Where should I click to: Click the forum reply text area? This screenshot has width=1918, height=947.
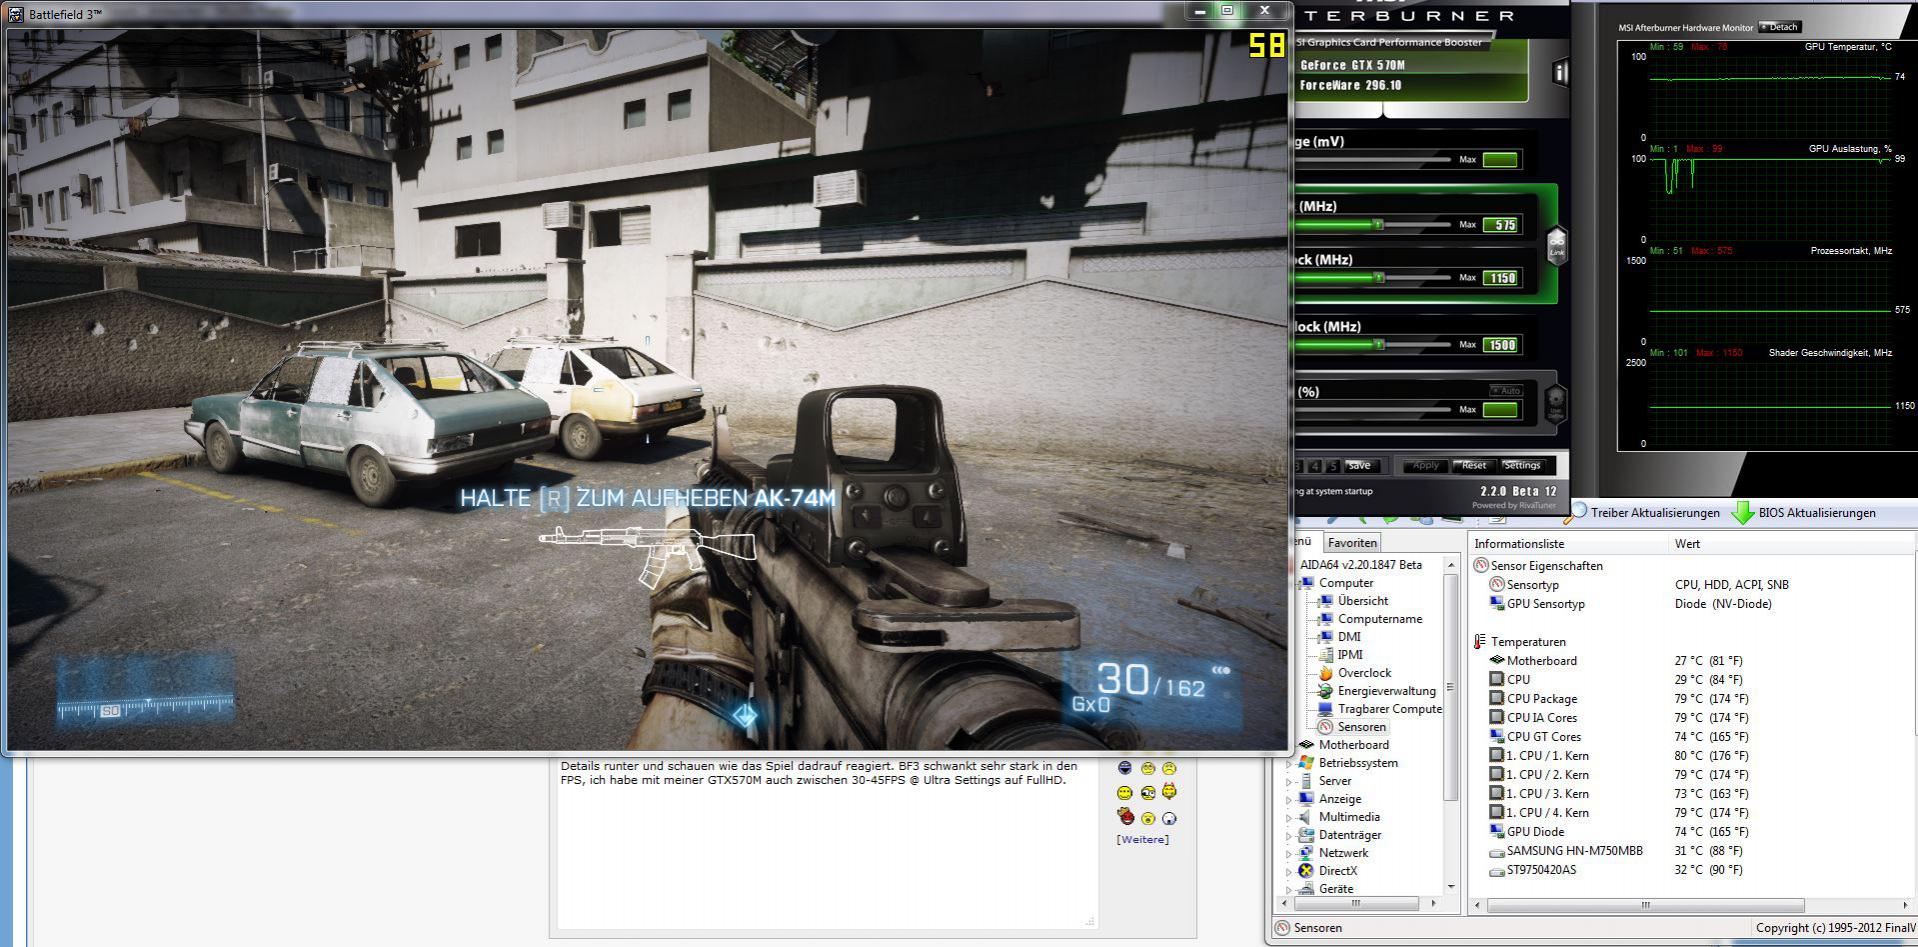coord(827,842)
